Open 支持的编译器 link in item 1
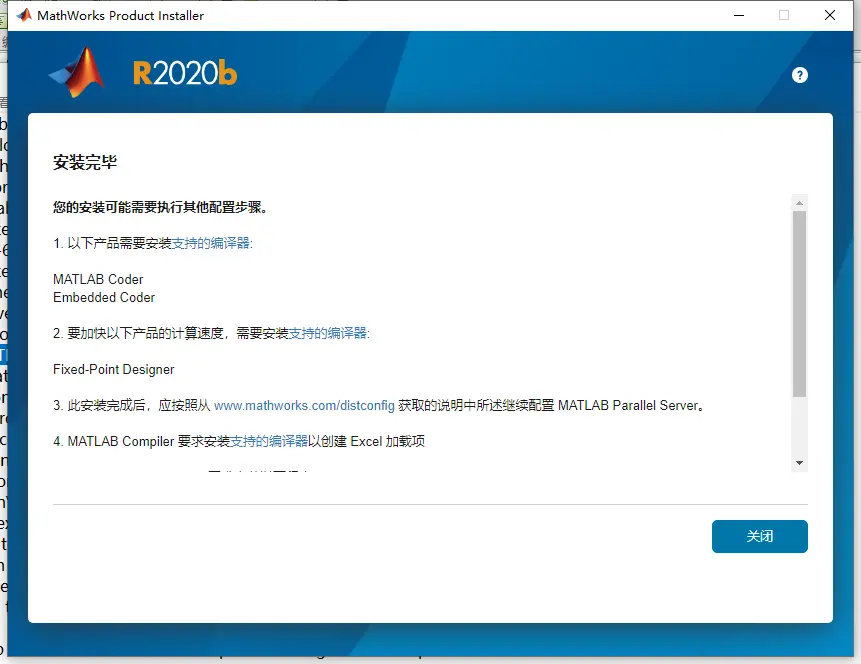 [211, 243]
